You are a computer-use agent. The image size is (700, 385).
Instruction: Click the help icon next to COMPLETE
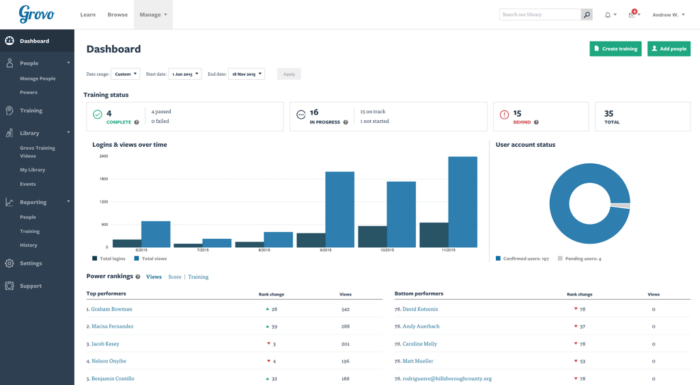(x=137, y=122)
